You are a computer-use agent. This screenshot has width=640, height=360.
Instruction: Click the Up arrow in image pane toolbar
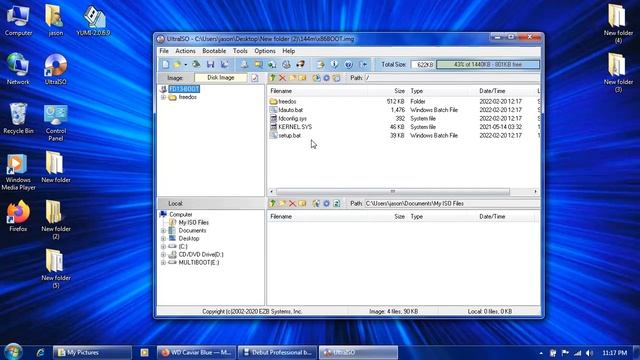[272, 78]
